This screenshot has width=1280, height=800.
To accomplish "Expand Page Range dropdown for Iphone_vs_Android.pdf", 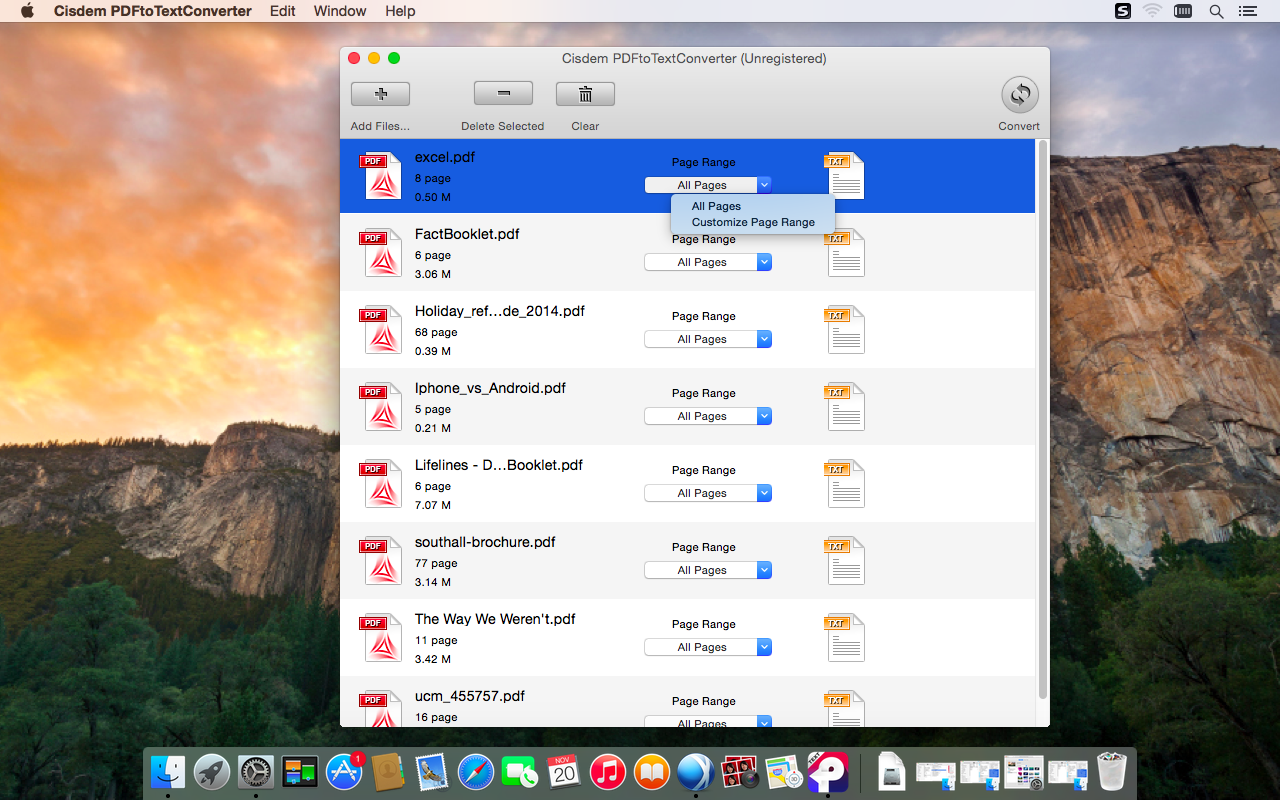I will pyautogui.click(x=708, y=416).
